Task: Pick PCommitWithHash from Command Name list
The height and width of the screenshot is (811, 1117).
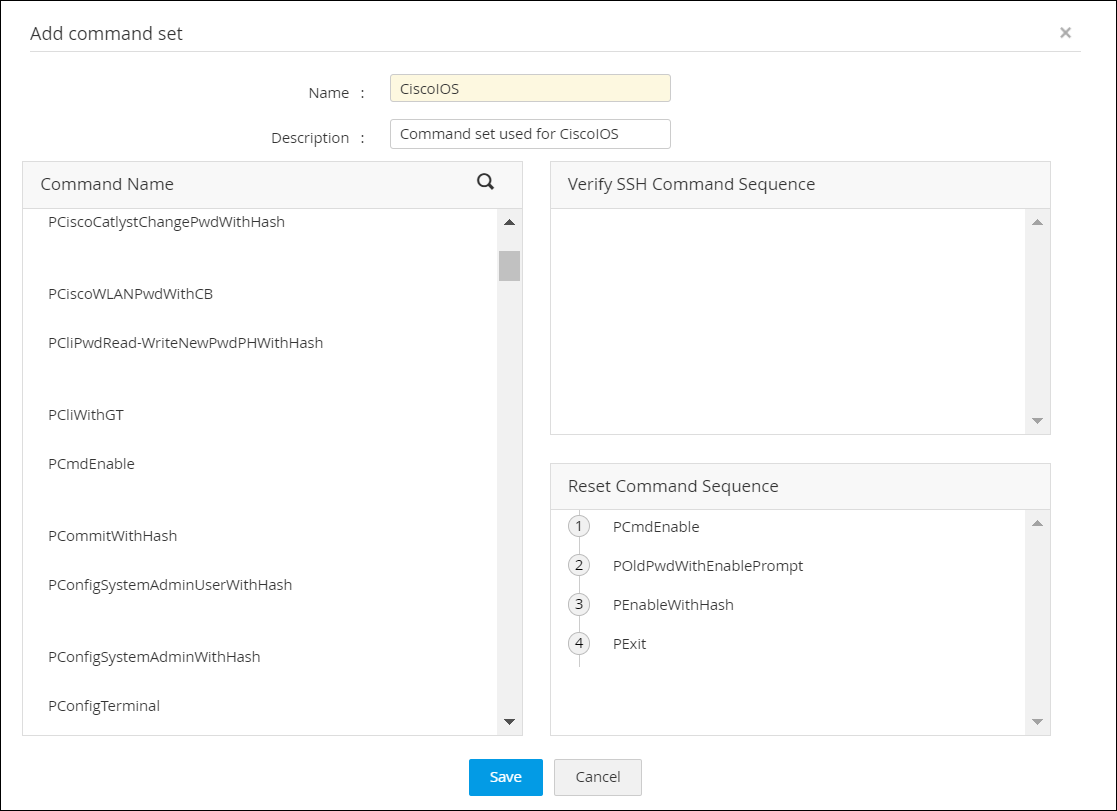Action: 112,536
